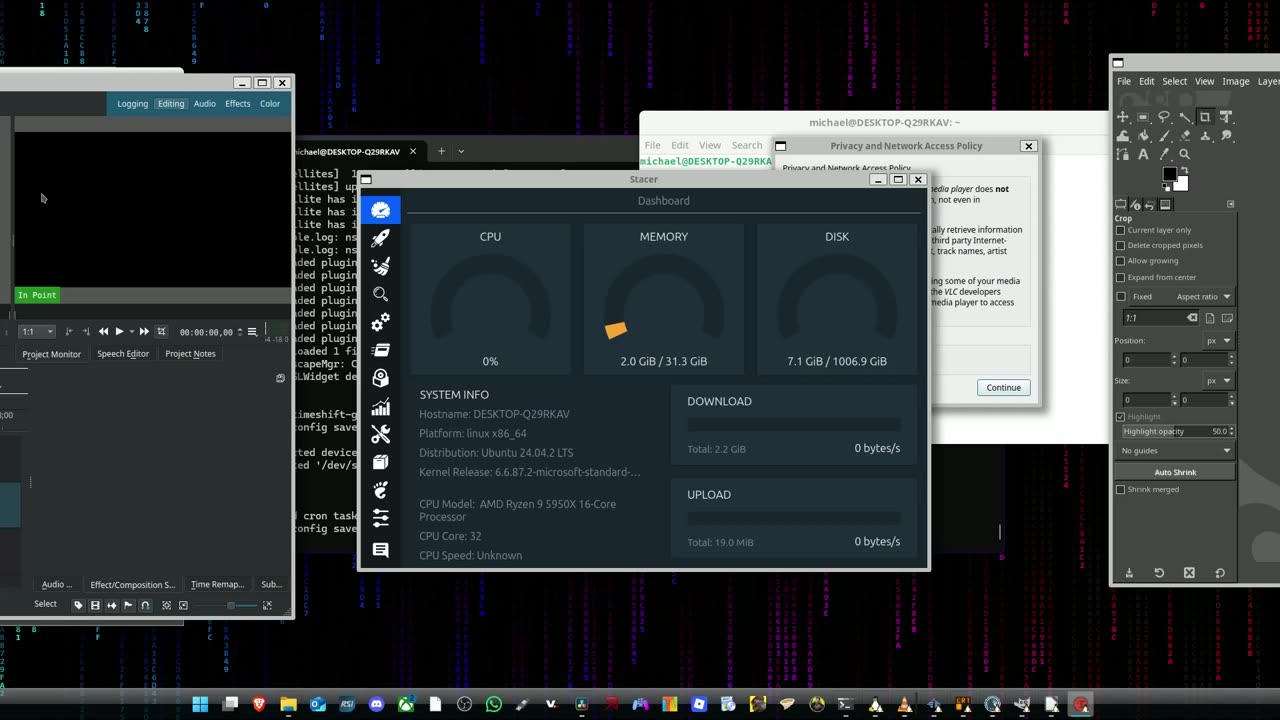This screenshot has width=1280, height=720.
Task: Open No guides dropdown
Action: point(1176,451)
